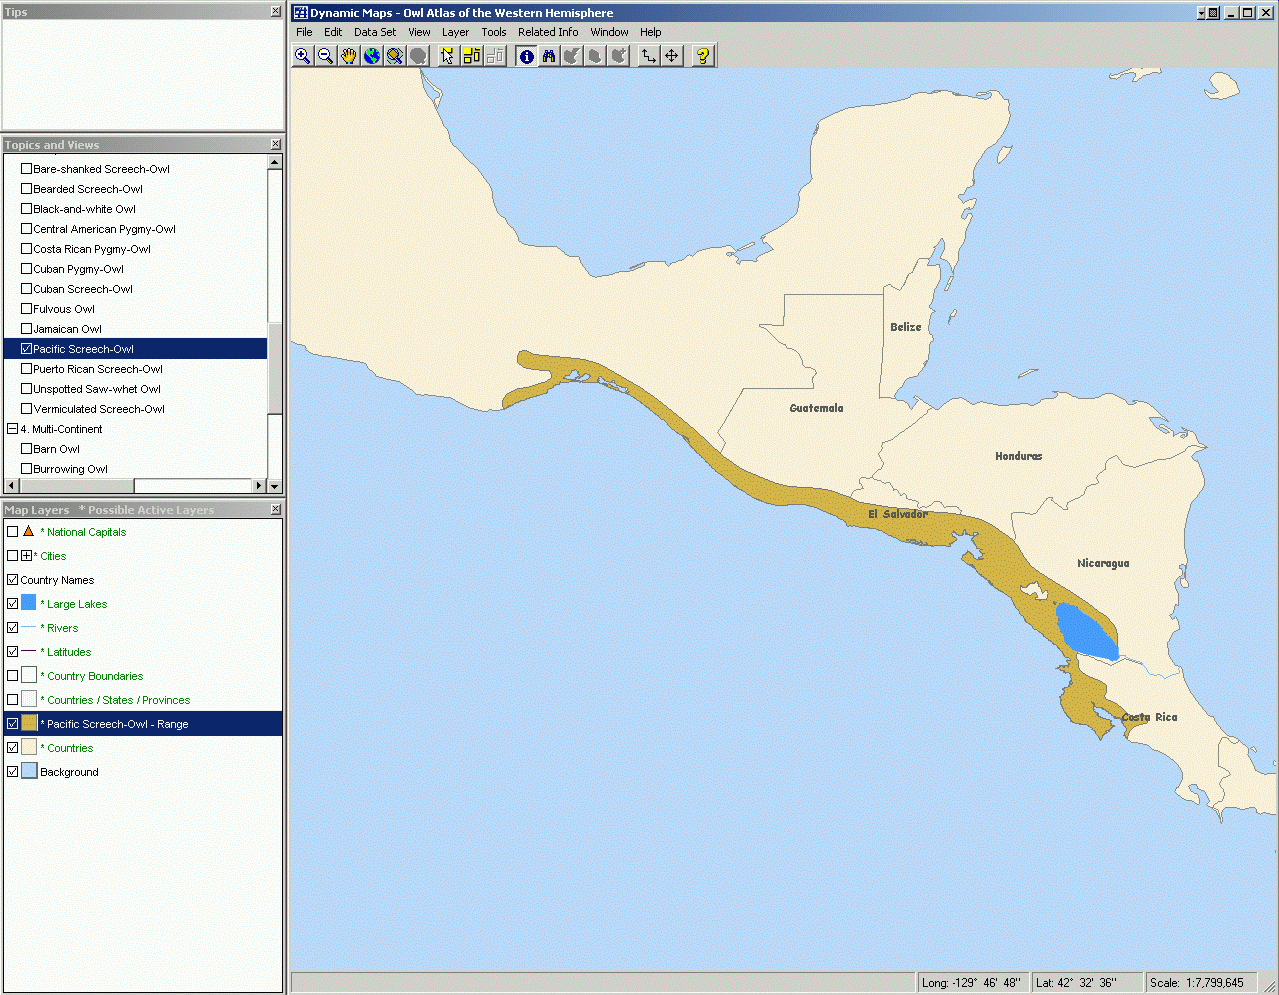This screenshot has width=1279, height=995.
Task: Click the Topics list scroll-up arrow
Action: point(275,162)
